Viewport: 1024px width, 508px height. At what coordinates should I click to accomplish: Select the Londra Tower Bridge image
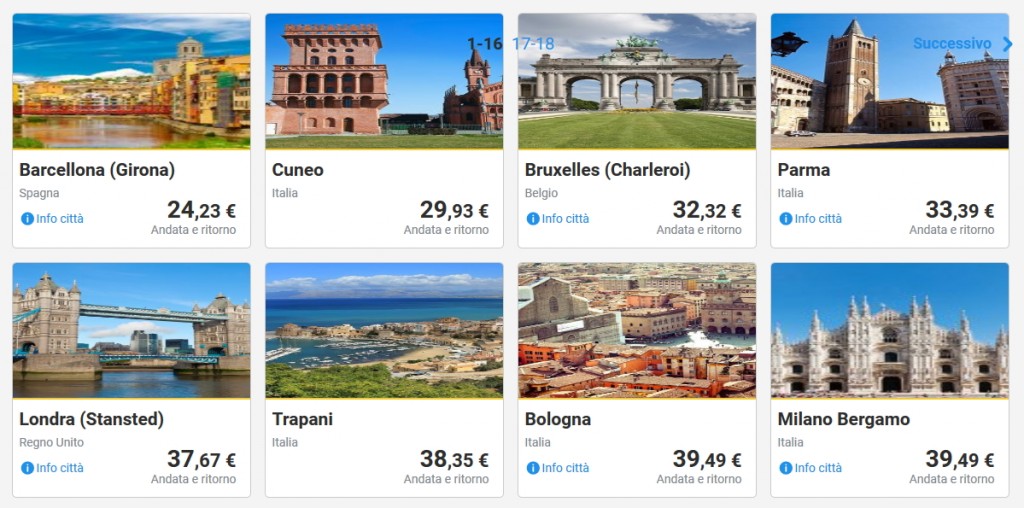[x=131, y=331]
